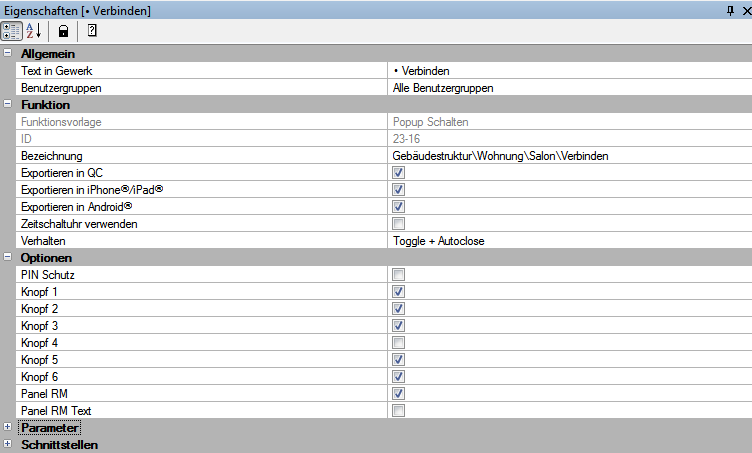Sort properties alphabetically with A-Z icon
The height and width of the screenshot is (453, 752).
coord(34,31)
